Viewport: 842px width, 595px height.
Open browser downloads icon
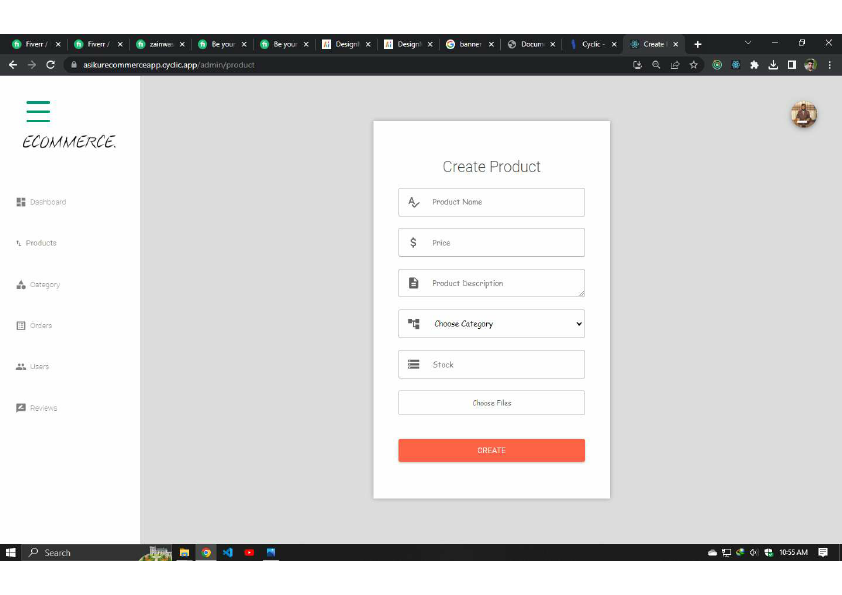[773, 65]
